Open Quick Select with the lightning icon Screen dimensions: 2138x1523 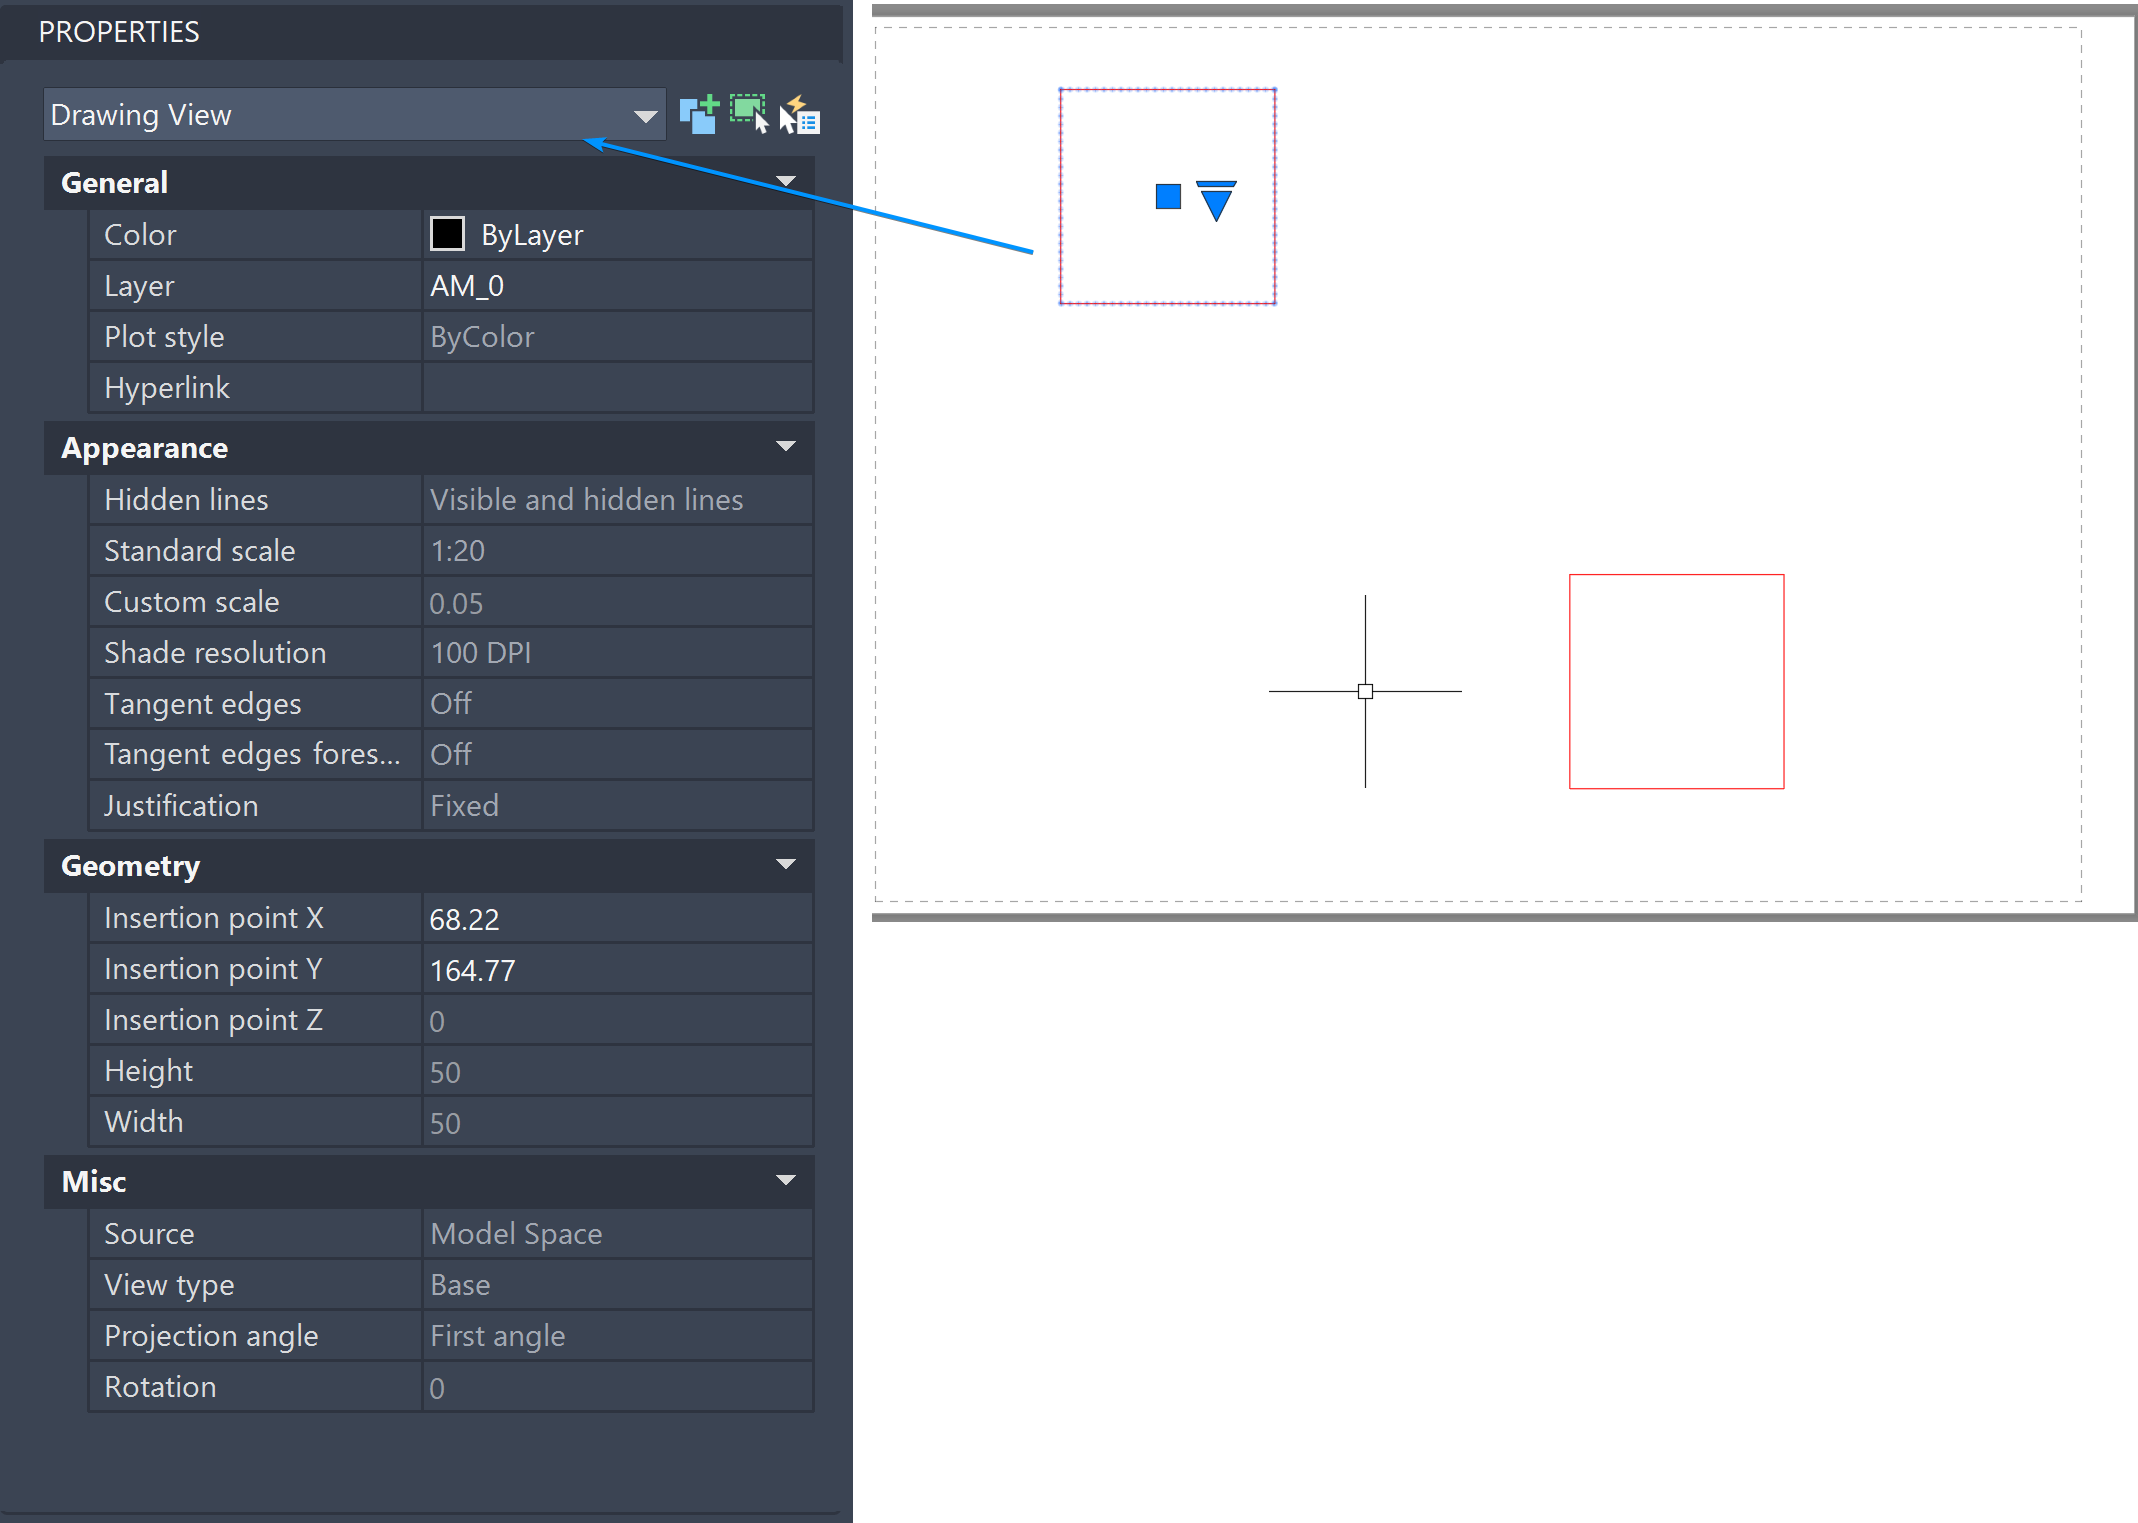pyautogui.click(x=801, y=113)
